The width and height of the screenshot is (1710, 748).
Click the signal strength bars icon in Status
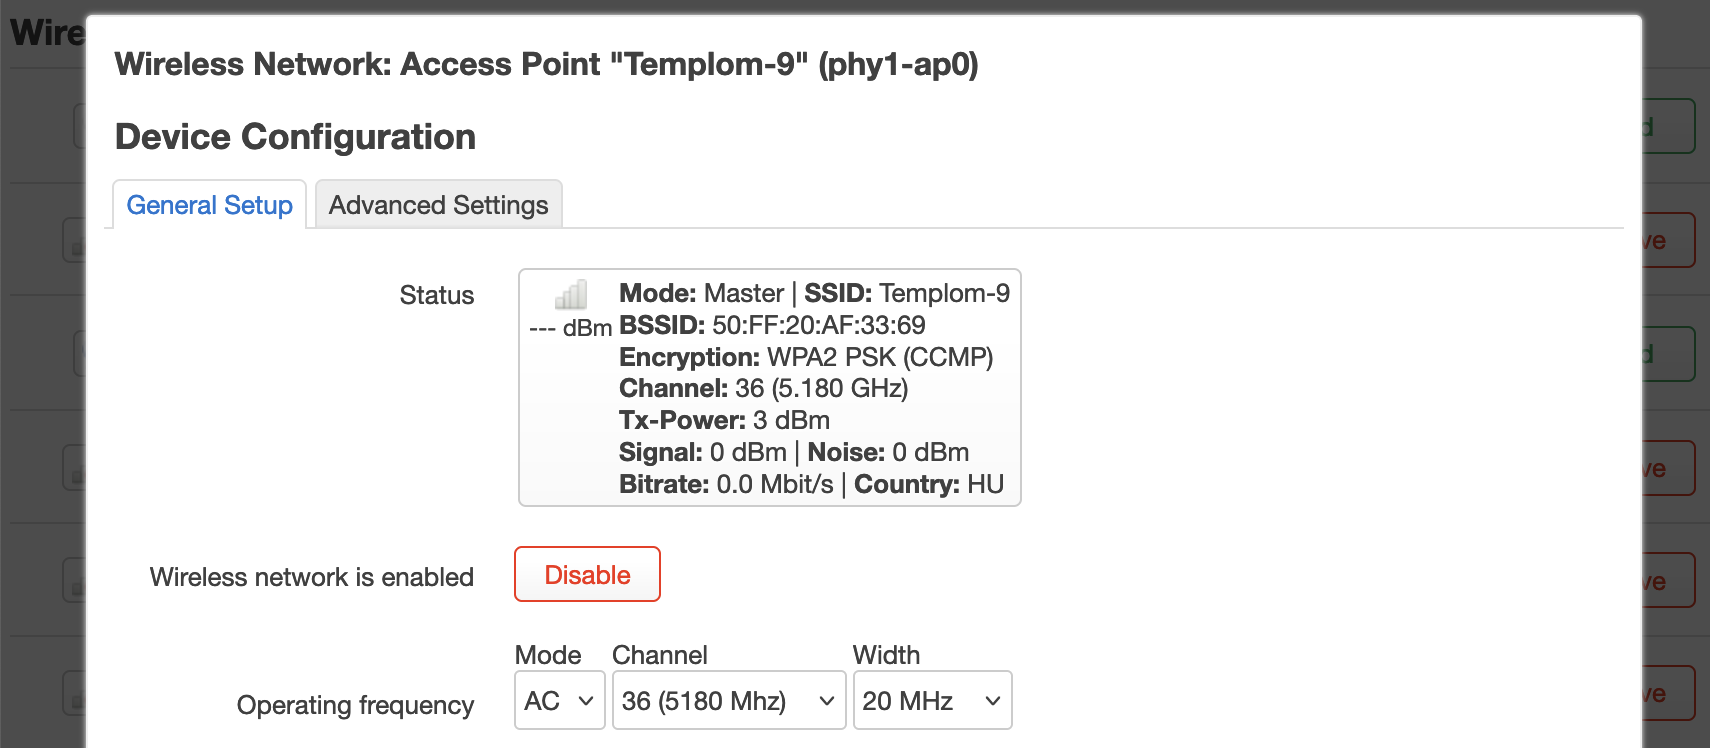[x=571, y=295]
